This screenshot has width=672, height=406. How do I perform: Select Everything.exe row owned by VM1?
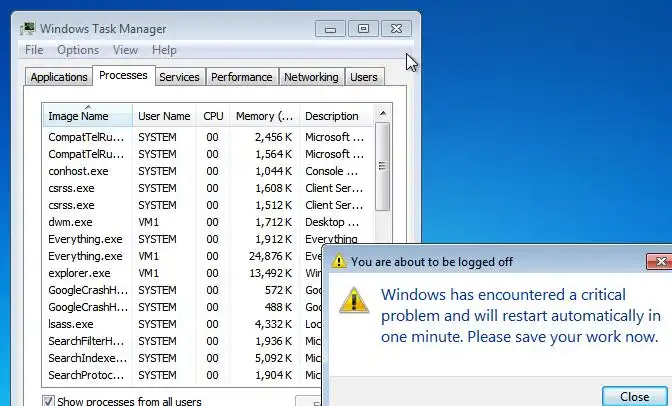pos(182,256)
